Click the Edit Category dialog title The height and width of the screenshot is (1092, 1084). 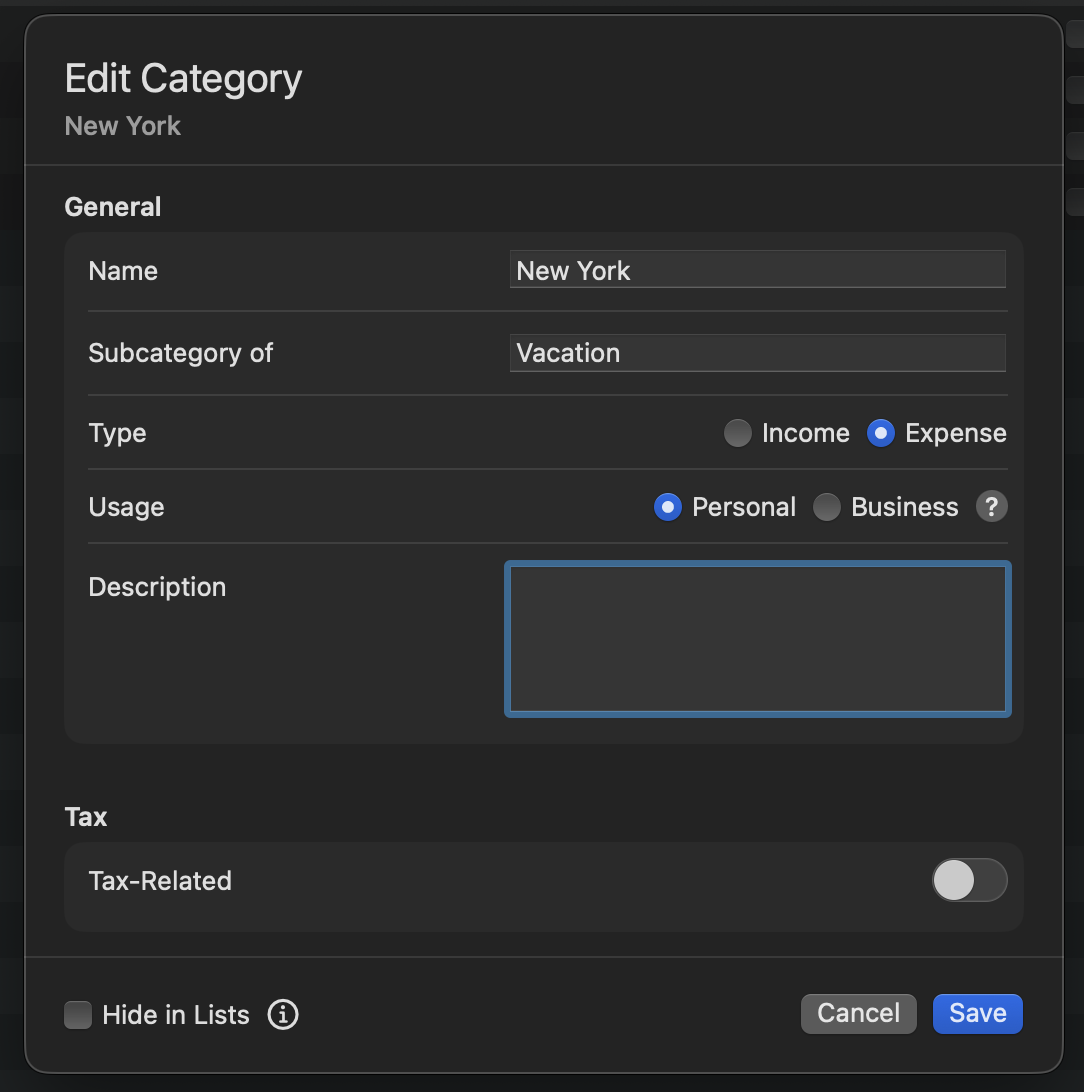click(x=183, y=79)
